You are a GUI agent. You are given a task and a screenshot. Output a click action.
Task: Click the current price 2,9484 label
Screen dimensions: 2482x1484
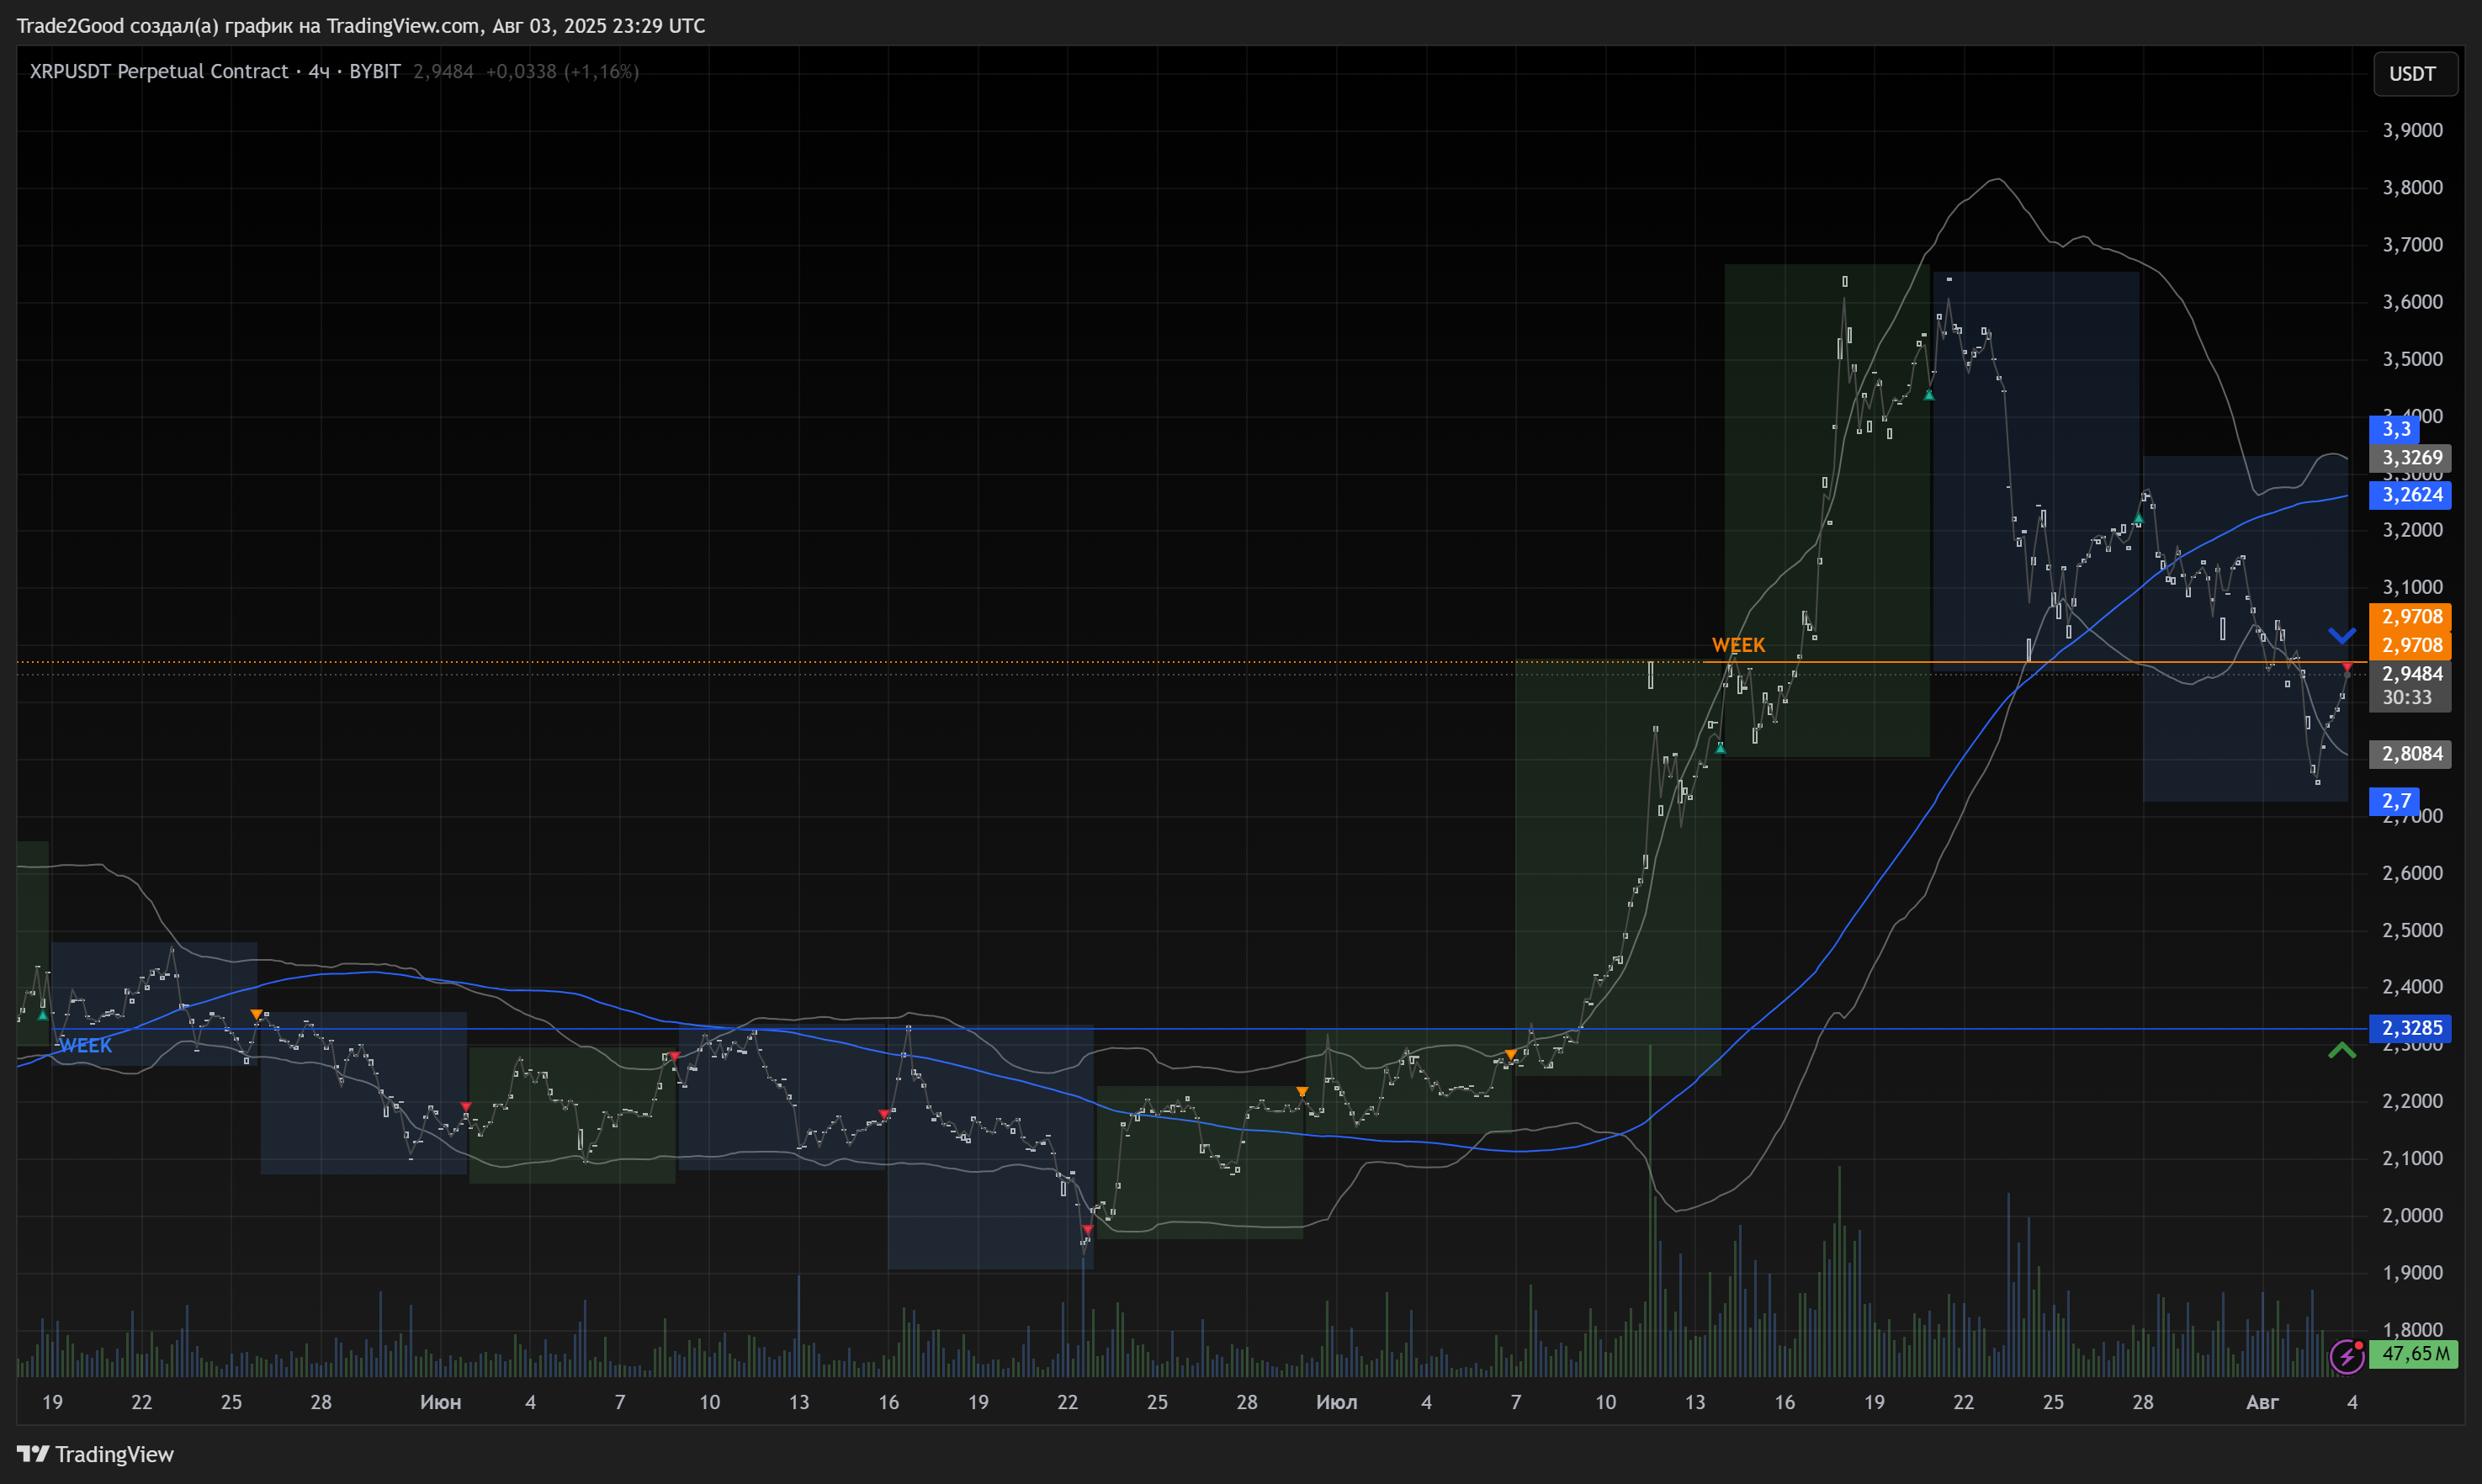click(2411, 674)
